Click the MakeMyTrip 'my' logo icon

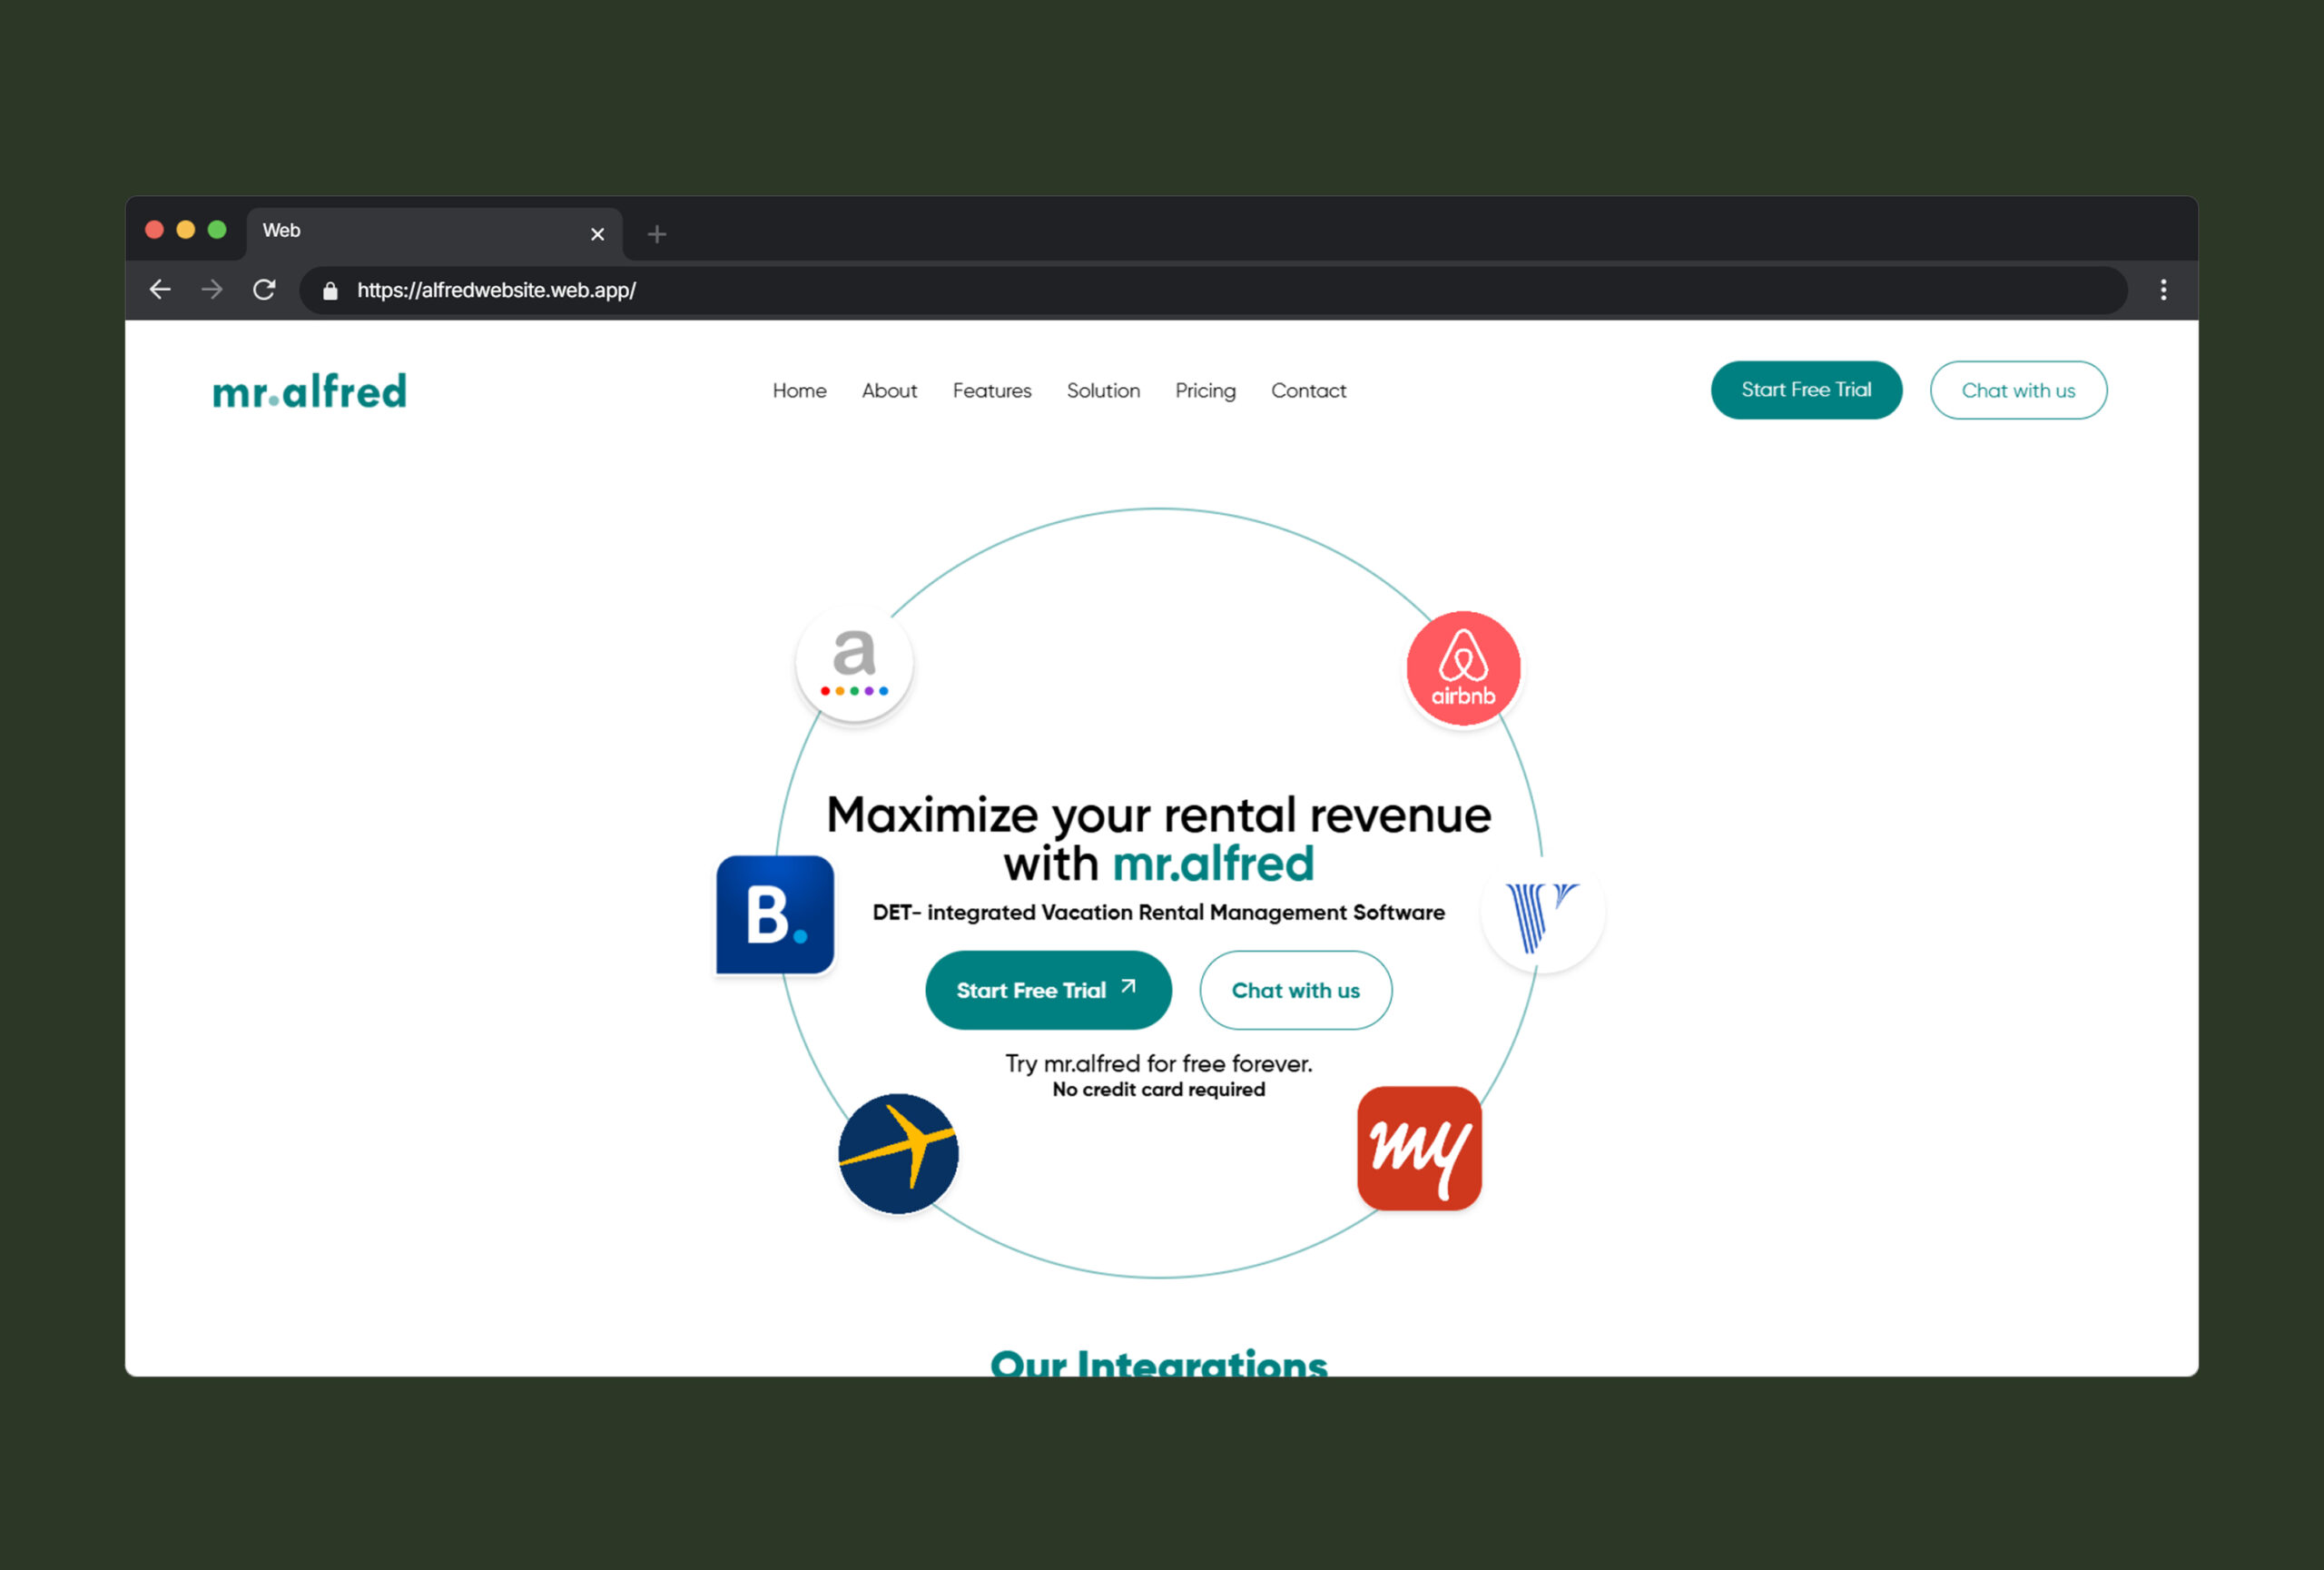click(1419, 1148)
